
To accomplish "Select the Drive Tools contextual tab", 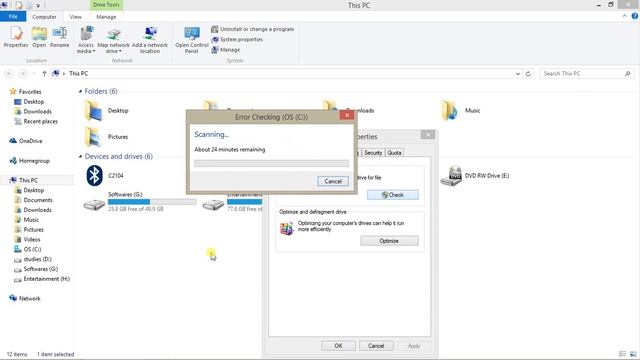I will pyautogui.click(x=106, y=5).
